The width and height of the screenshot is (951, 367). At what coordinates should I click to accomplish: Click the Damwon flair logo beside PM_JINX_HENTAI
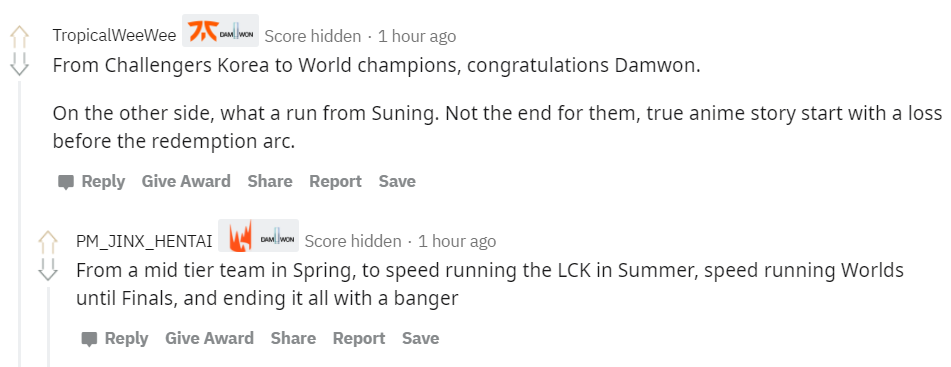[x=277, y=236]
